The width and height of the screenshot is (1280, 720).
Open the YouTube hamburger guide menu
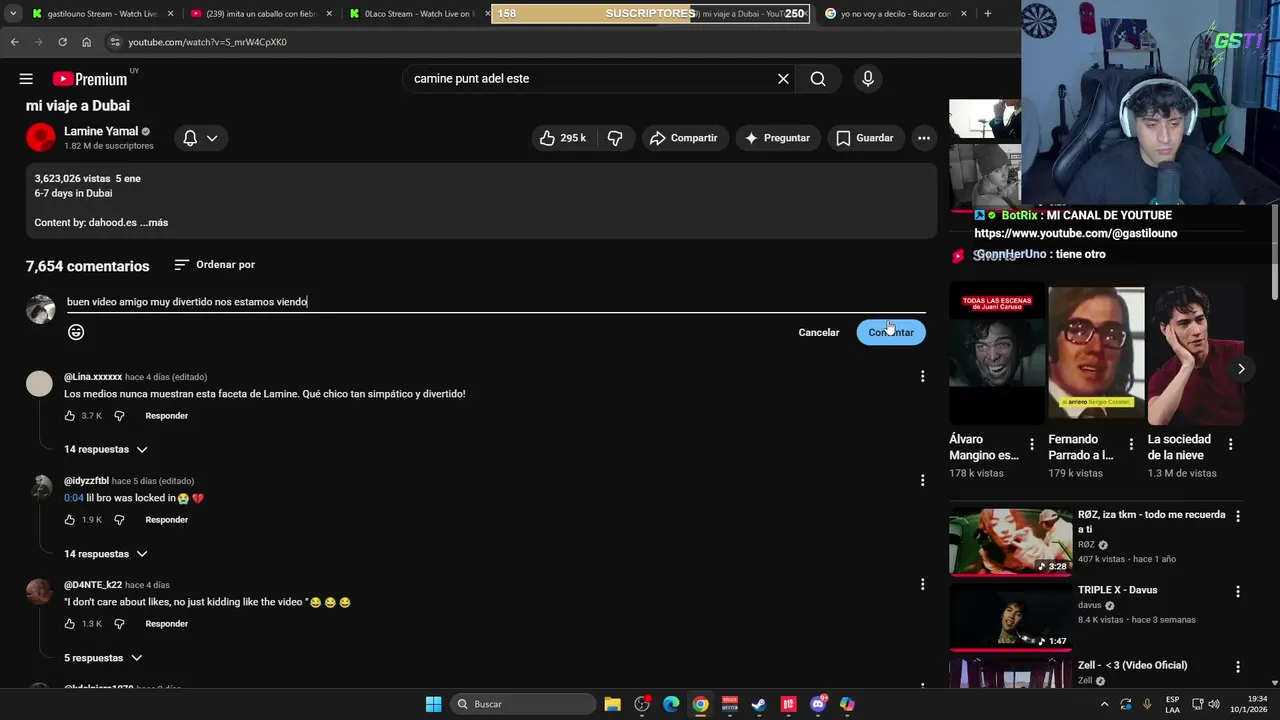click(x=26, y=79)
